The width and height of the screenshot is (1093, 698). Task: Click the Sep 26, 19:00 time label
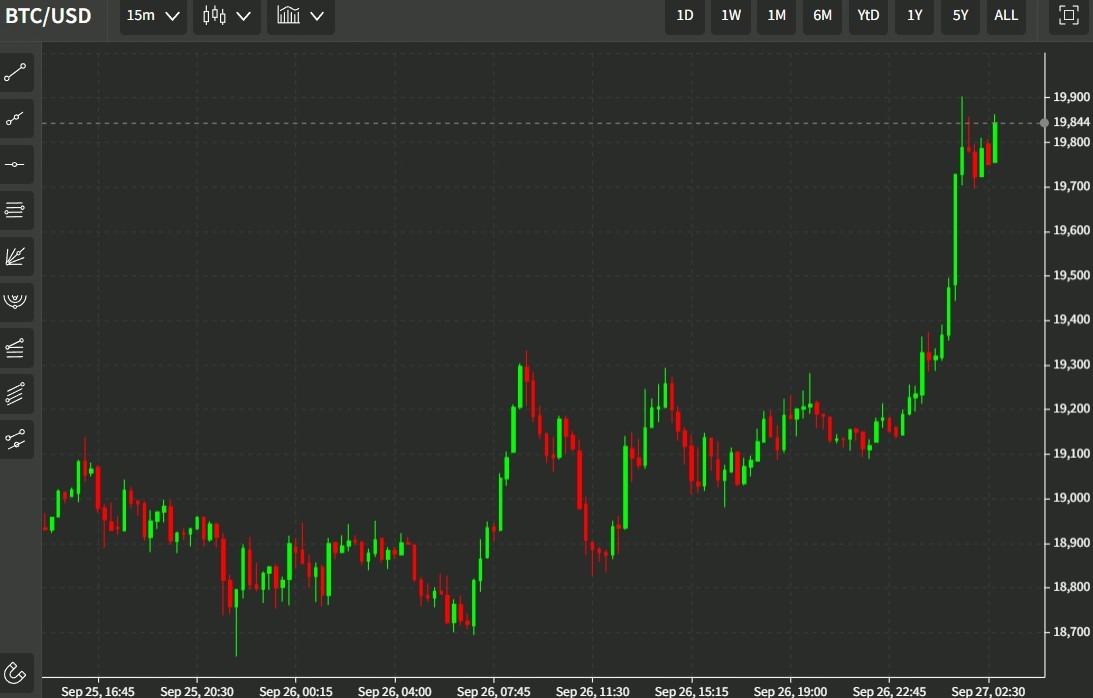point(790,691)
